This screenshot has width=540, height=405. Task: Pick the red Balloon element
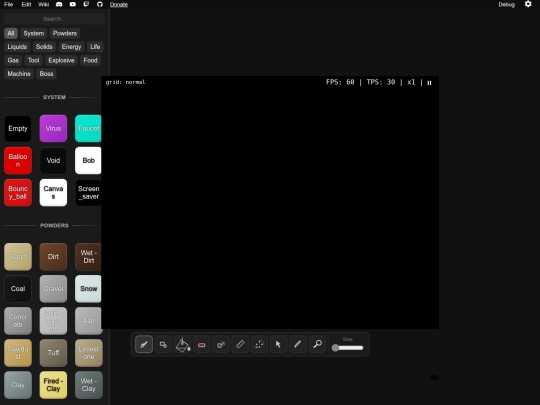[x=18, y=160]
